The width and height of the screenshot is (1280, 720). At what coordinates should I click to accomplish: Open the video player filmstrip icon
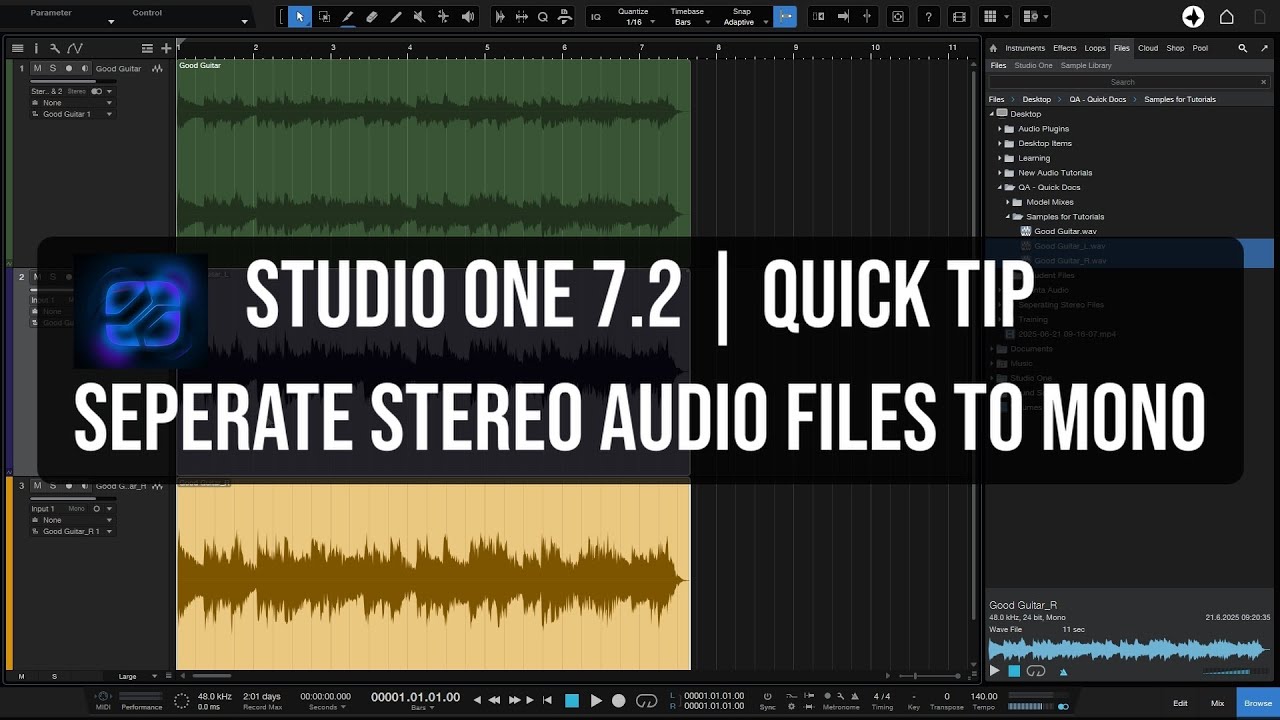click(x=959, y=17)
